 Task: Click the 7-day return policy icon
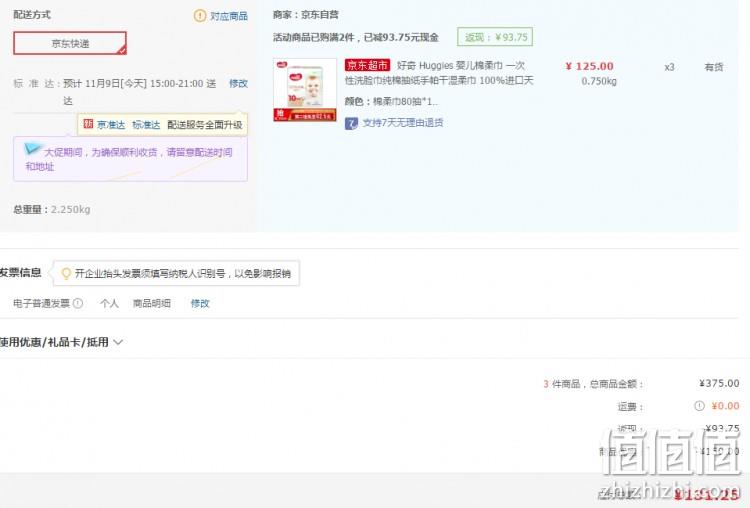tap(351, 123)
